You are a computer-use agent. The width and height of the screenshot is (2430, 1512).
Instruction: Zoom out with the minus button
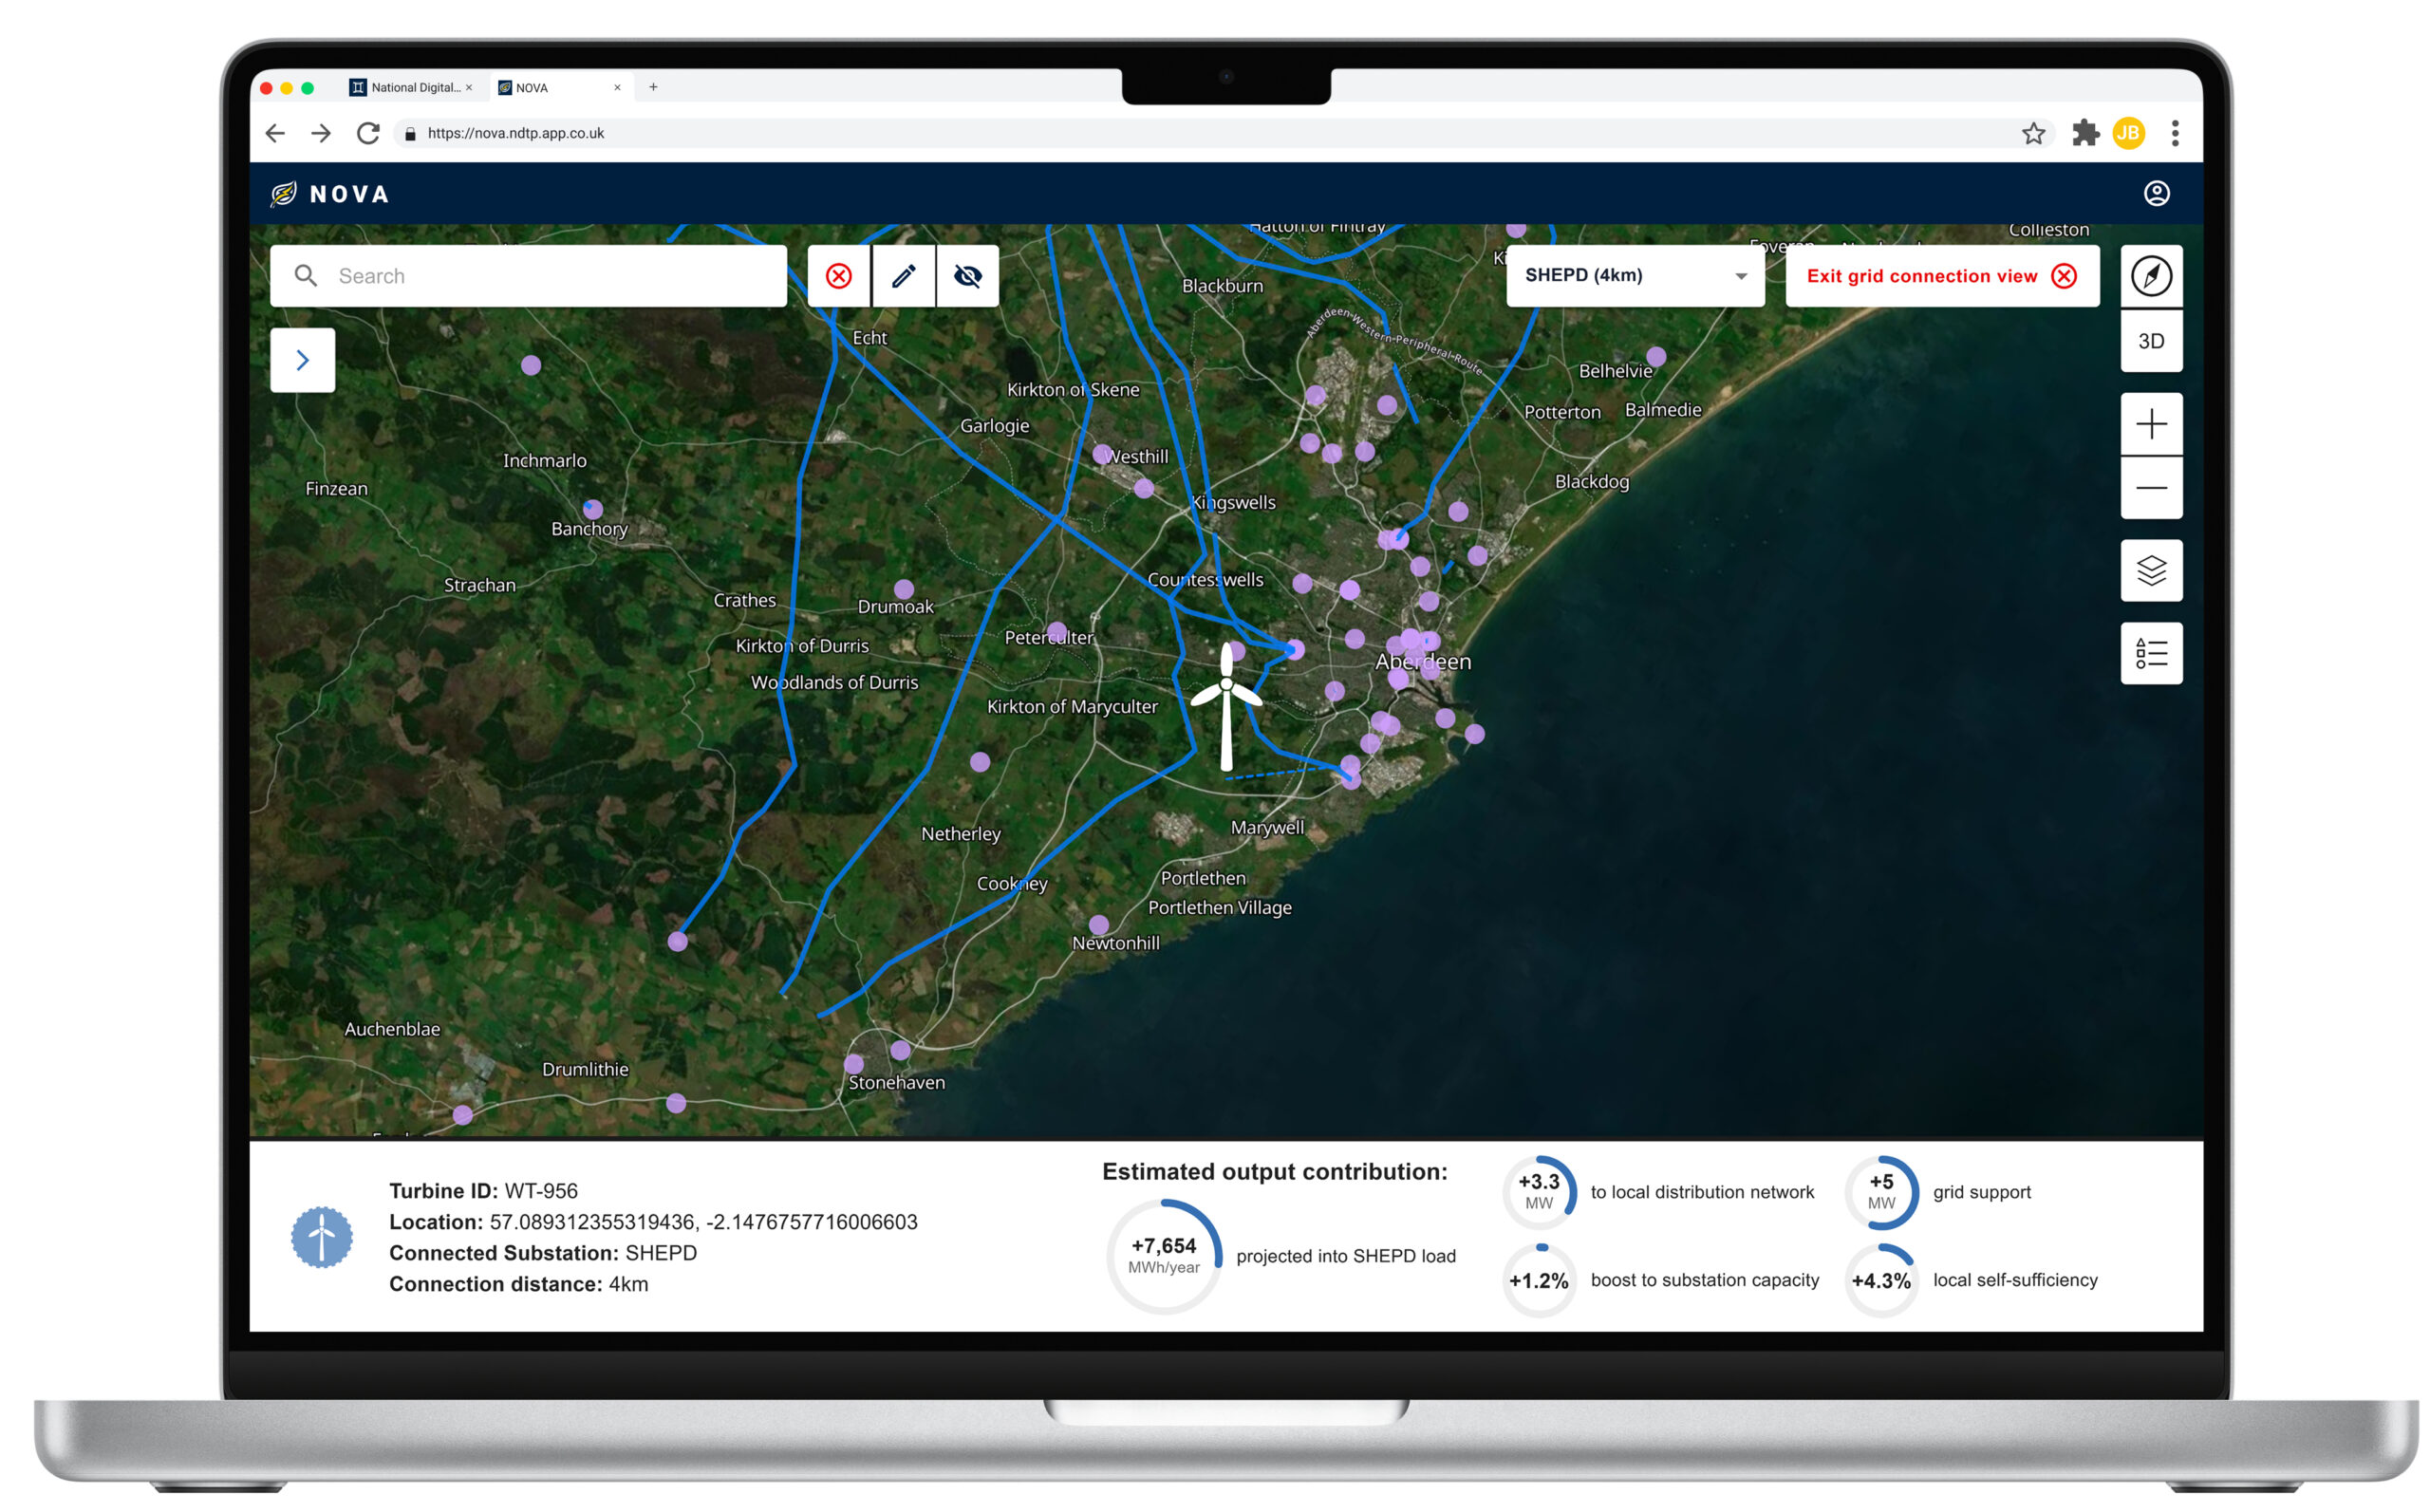click(2151, 488)
